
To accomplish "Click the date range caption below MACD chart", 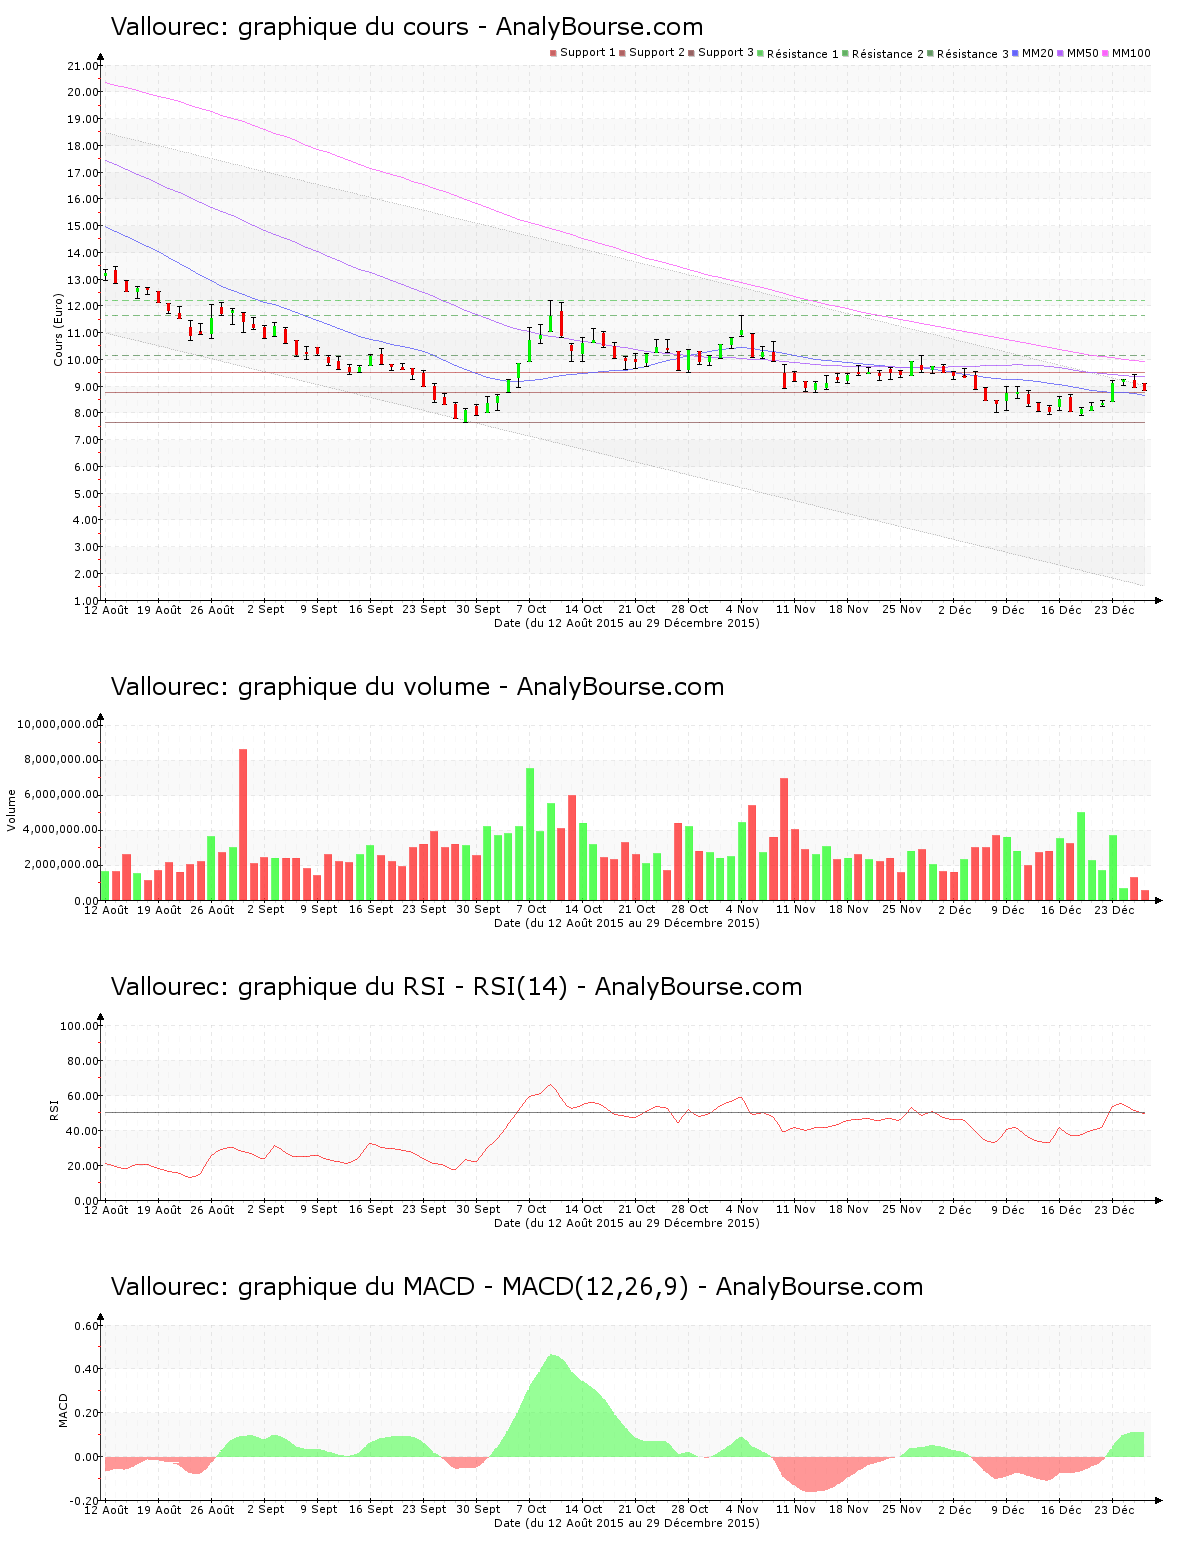I will click(x=627, y=1523).
